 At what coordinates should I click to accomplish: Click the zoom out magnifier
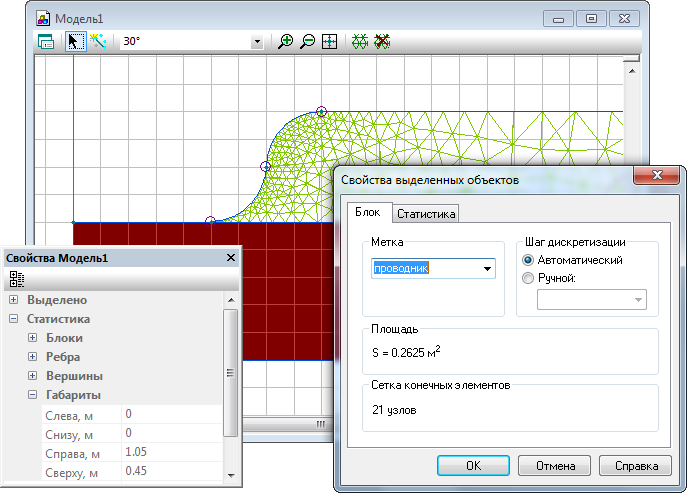(307, 42)
